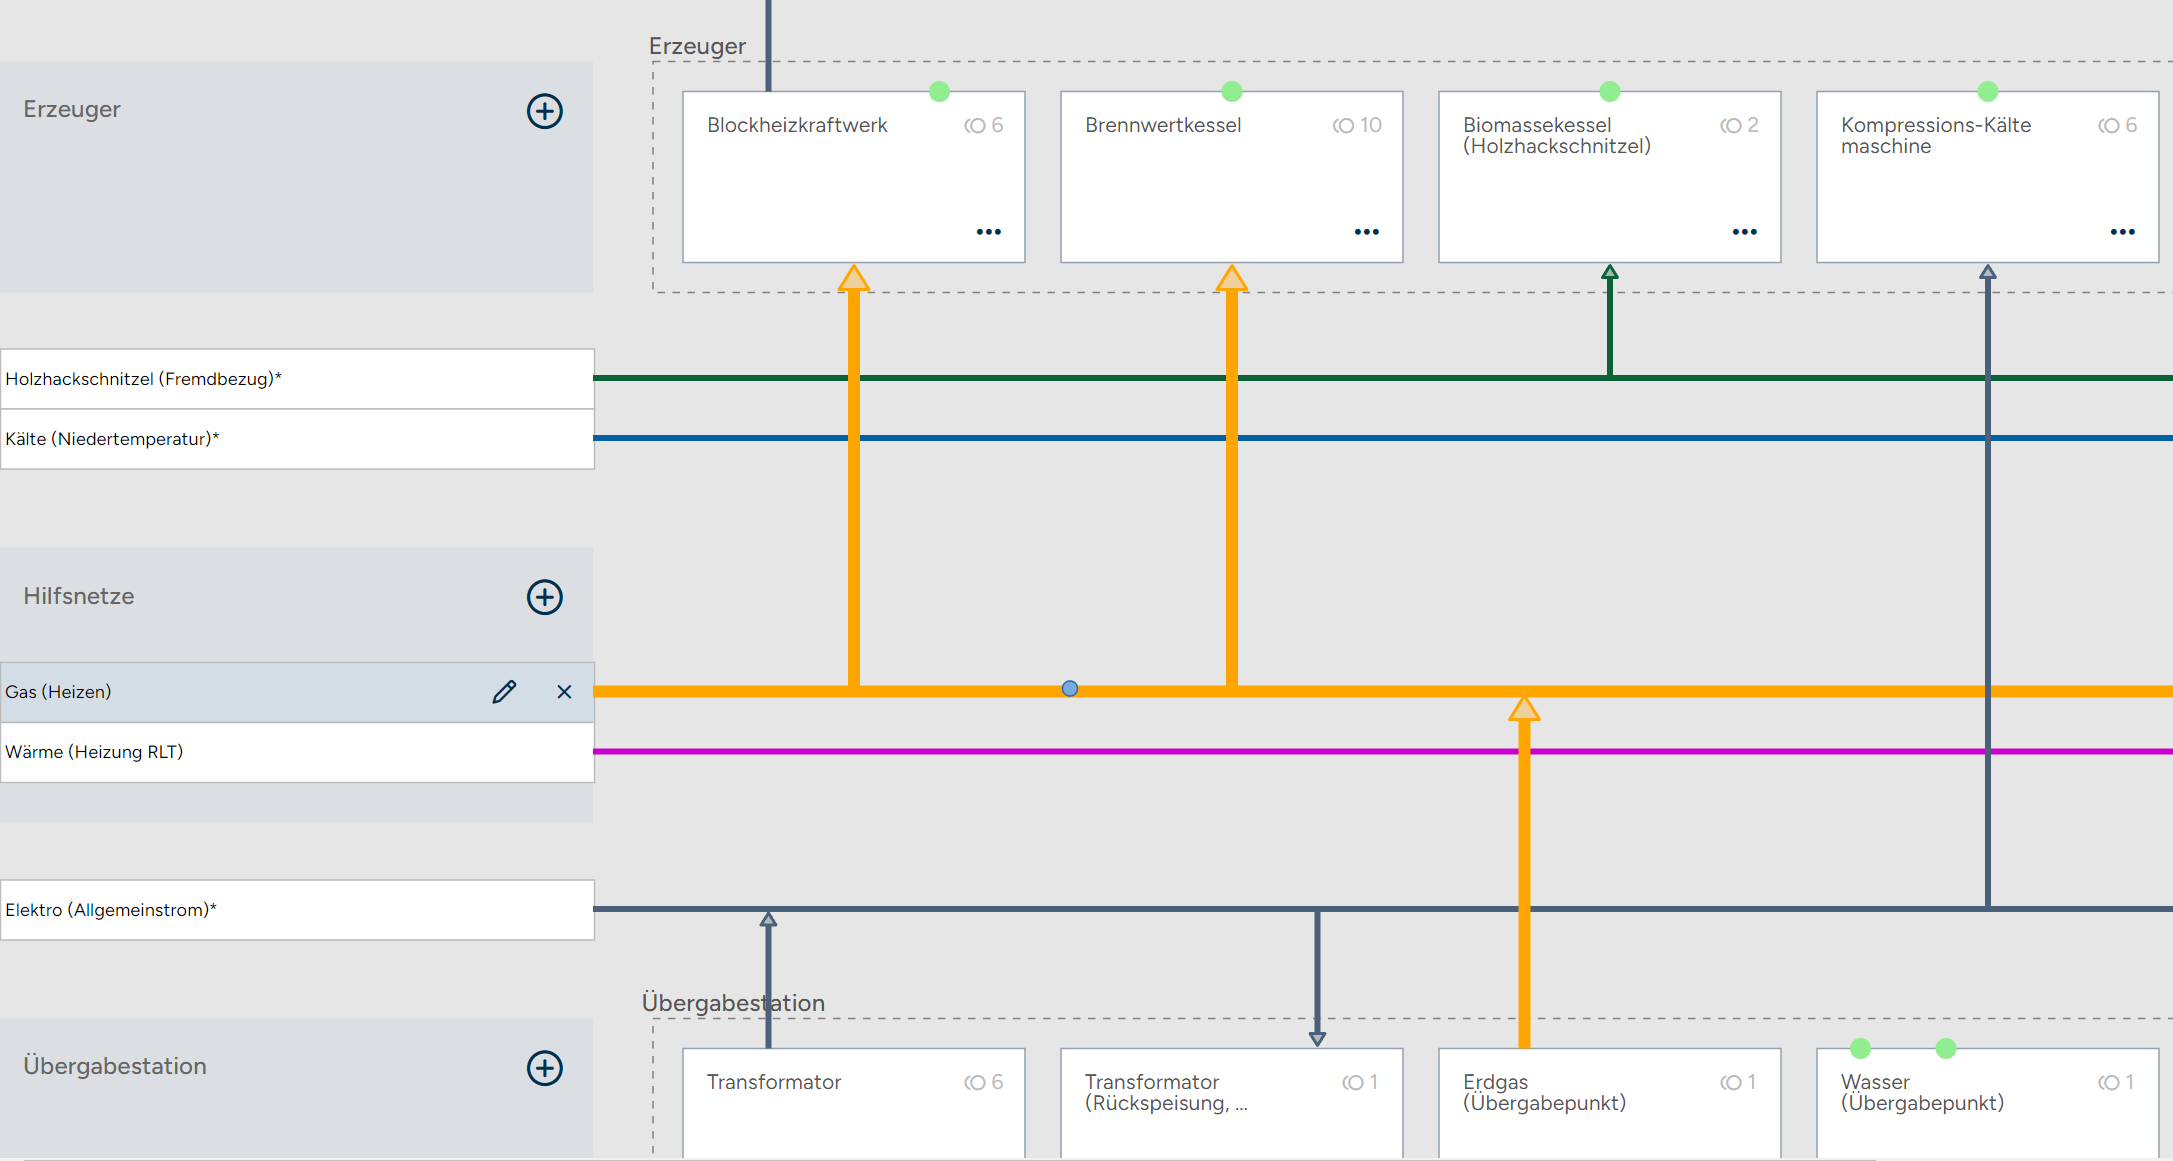The image size is (2173, 1161).
Task: Click green connector dot above Biomassekessel
Action: 1610,92
